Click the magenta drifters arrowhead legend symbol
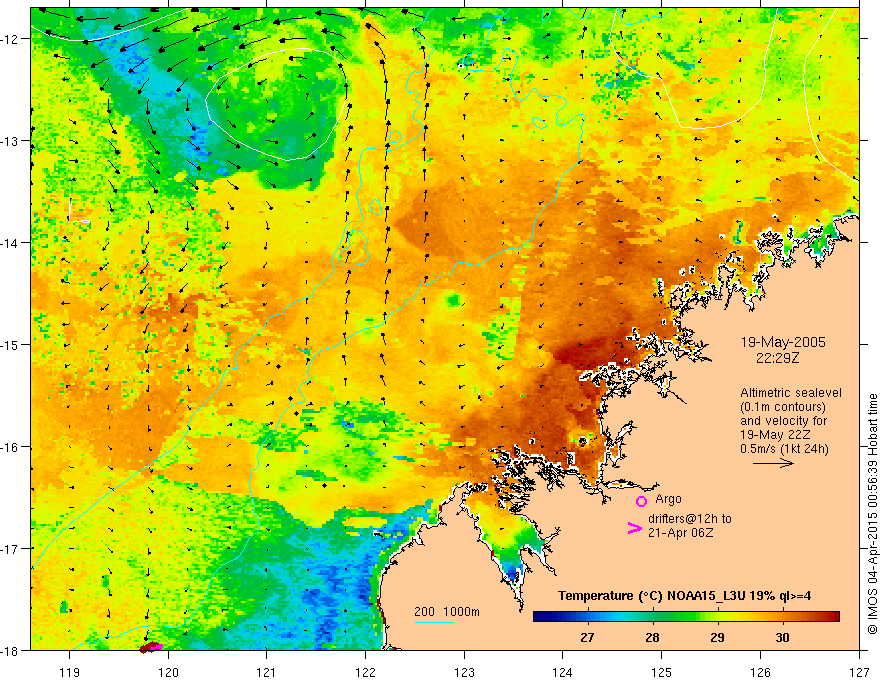 click(x=634, y=528)
